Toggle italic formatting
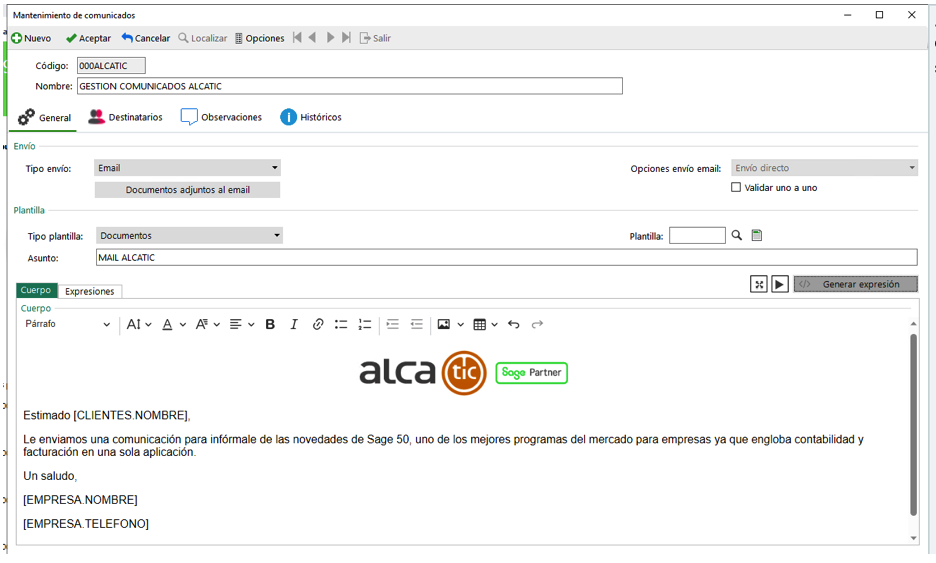This screenshot has width=936, height=563. pos(294,324)
